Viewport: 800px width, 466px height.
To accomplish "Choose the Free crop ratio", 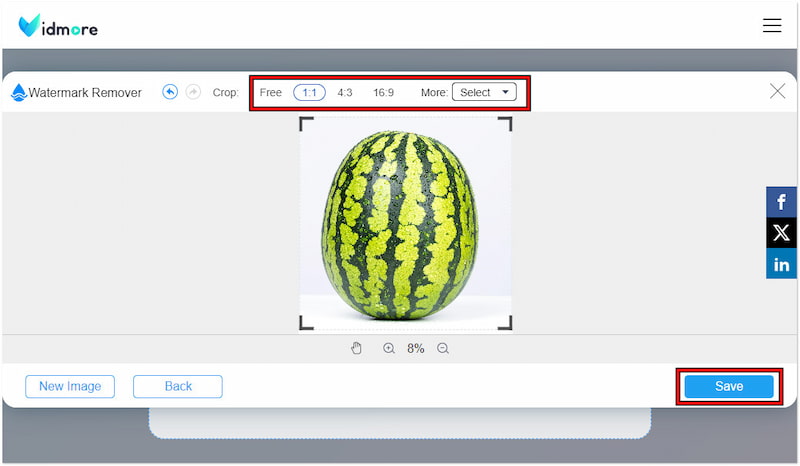I will [270, 92].
